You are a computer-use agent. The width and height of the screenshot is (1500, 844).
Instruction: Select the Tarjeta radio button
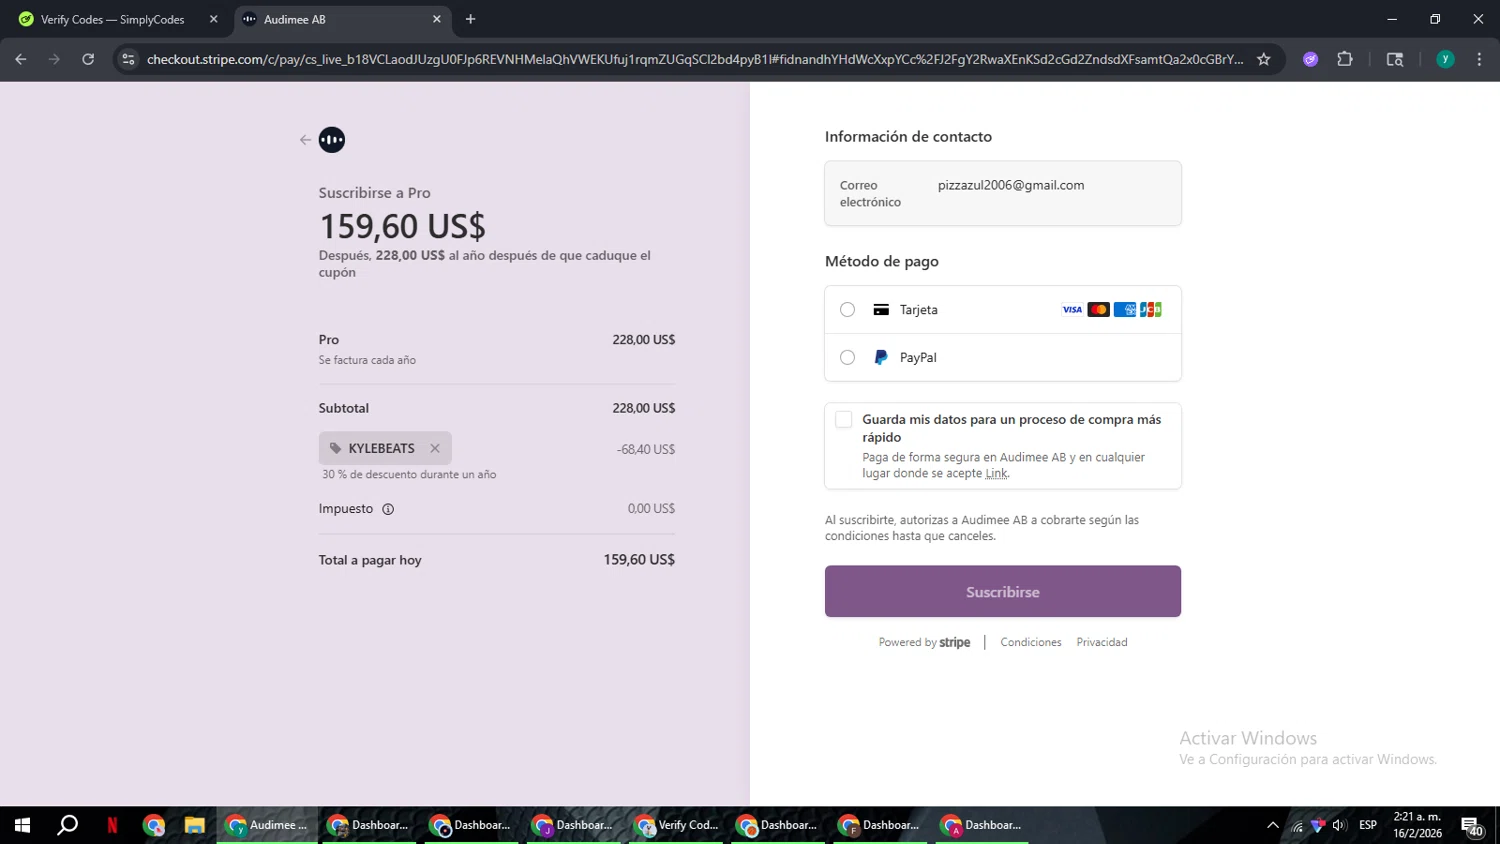coord(847,310)
